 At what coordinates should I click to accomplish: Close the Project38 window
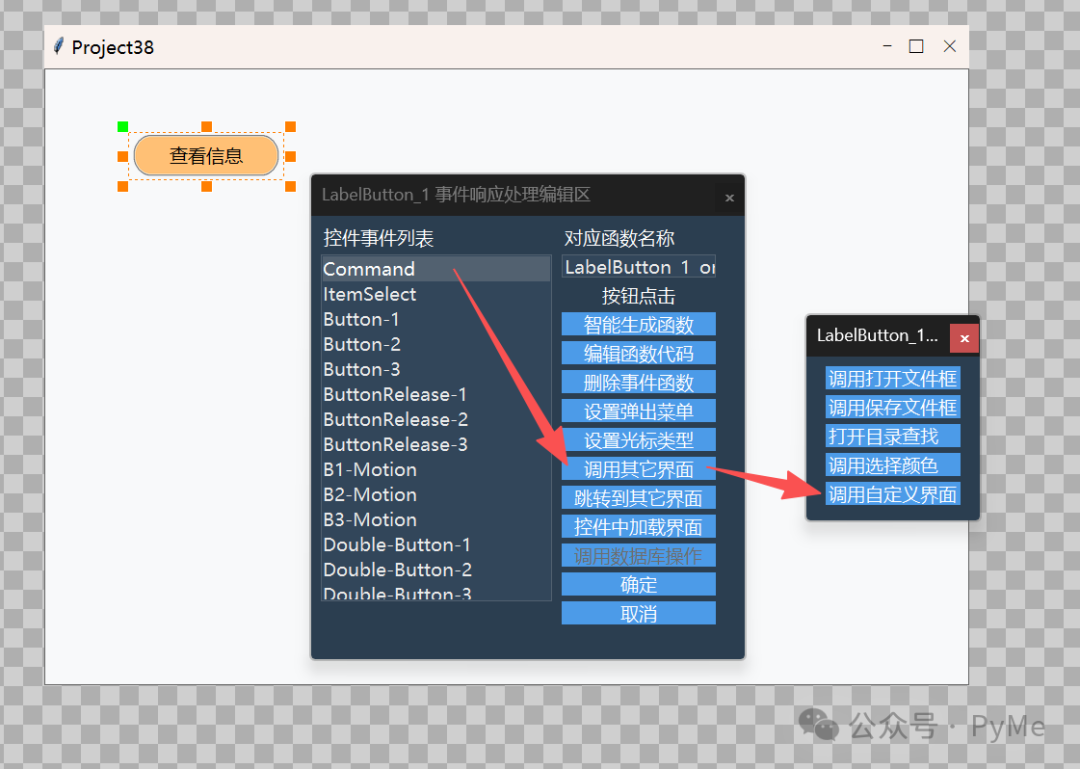(x=950, y=46)
